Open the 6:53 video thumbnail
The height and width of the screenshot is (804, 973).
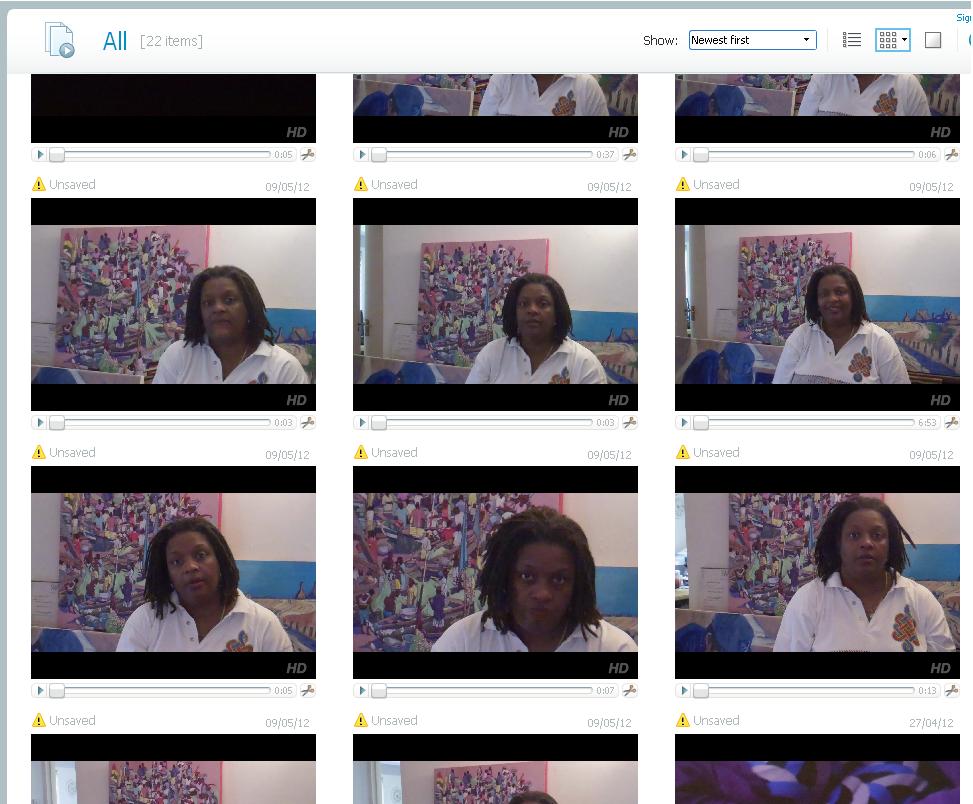(x=817, y=304)
